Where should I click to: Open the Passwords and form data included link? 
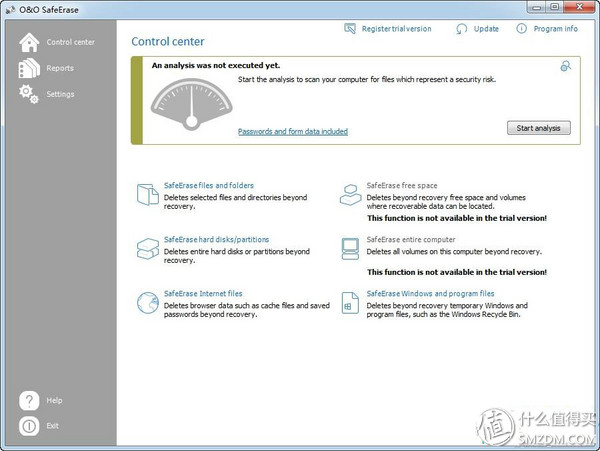point(293,132)
